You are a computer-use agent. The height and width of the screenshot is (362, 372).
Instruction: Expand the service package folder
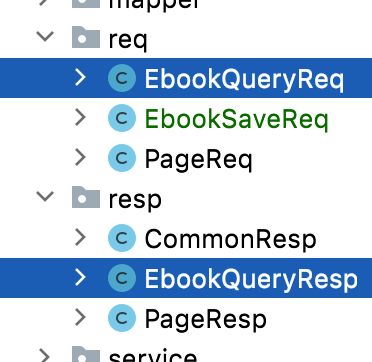46,356
